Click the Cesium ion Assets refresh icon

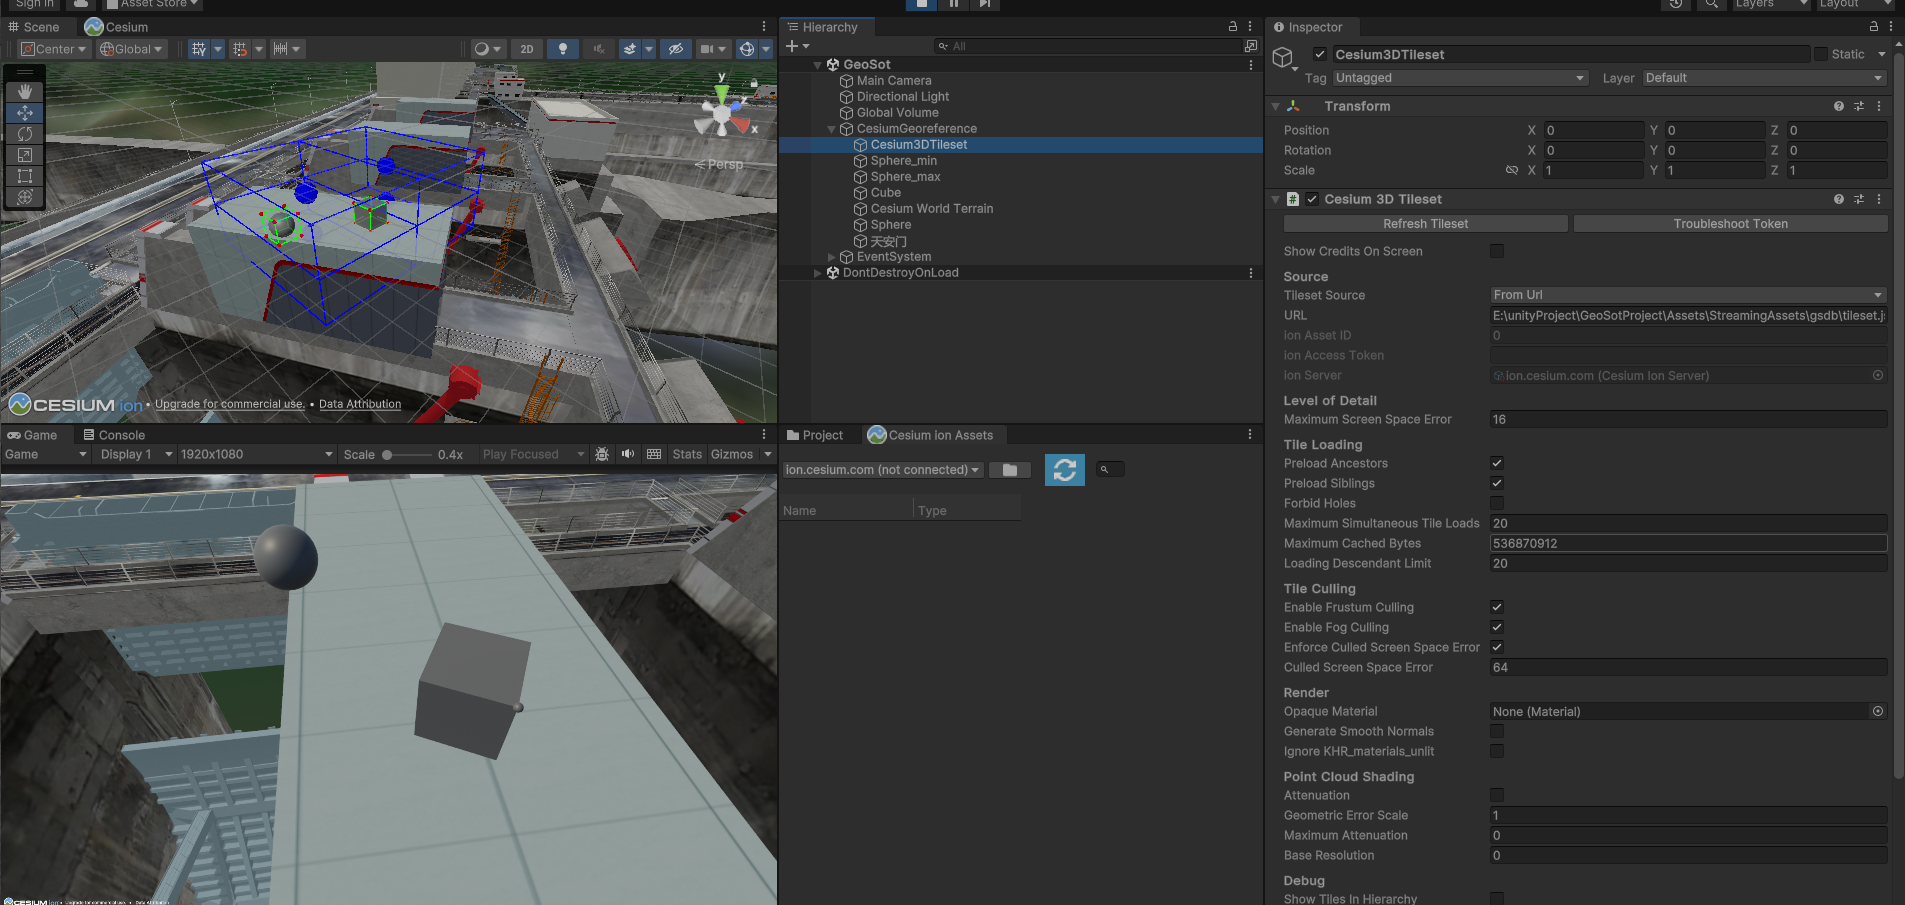[1065, 470]
